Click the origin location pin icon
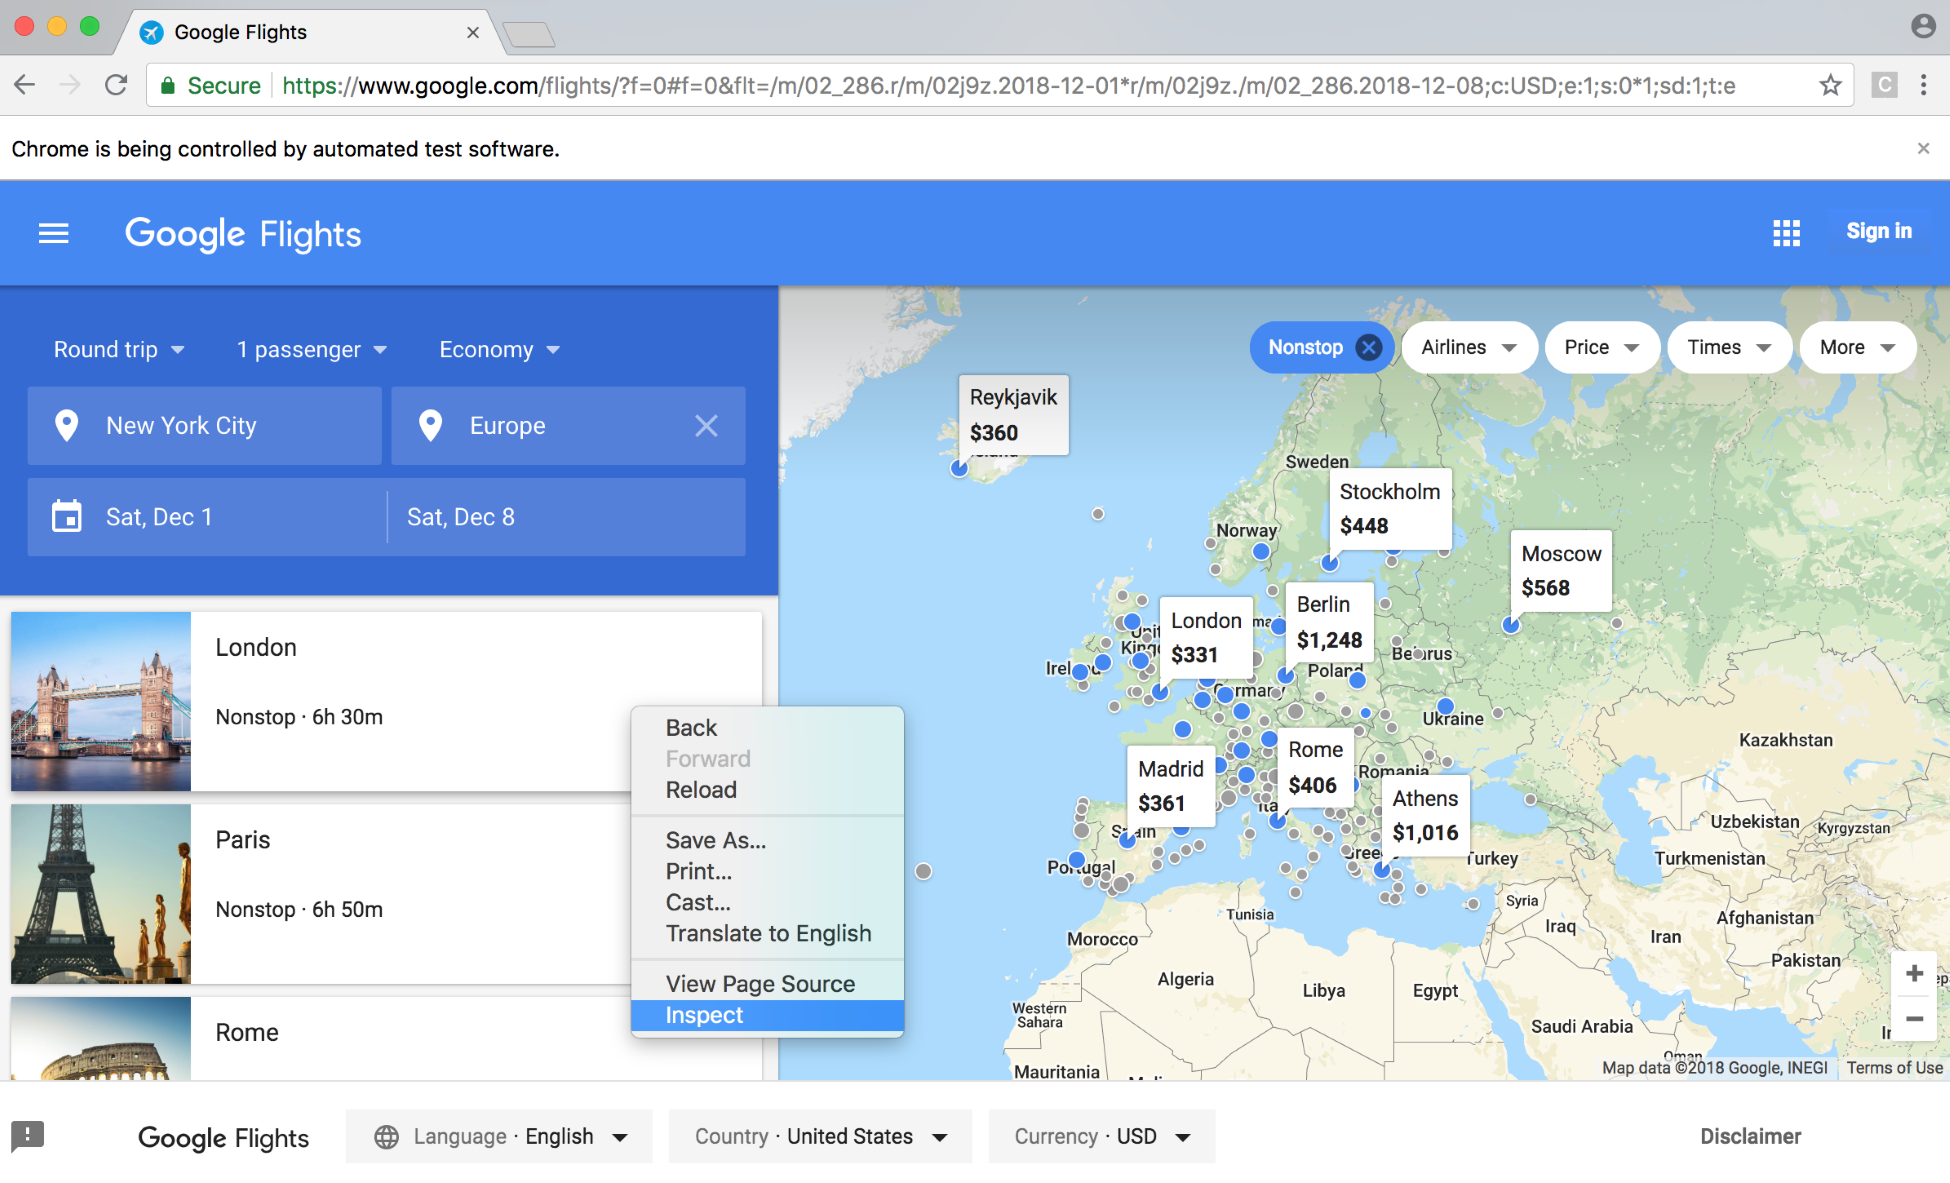This screenshot has height=1183, width=1950. click(x=66, y=425)
